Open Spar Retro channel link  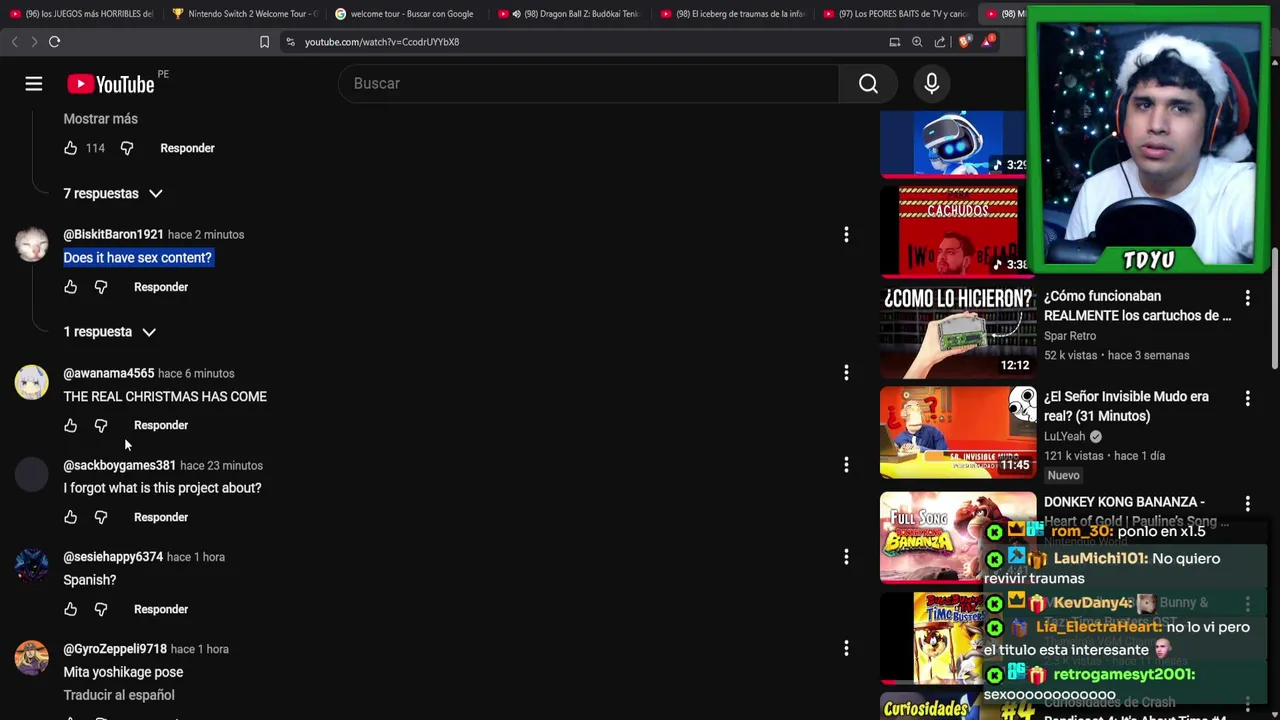(1070, 336)
